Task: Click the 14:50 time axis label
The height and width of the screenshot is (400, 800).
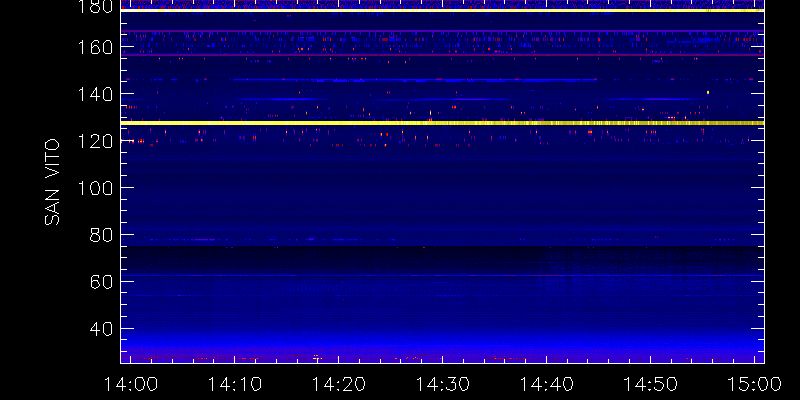Action: tap(651, 384)
